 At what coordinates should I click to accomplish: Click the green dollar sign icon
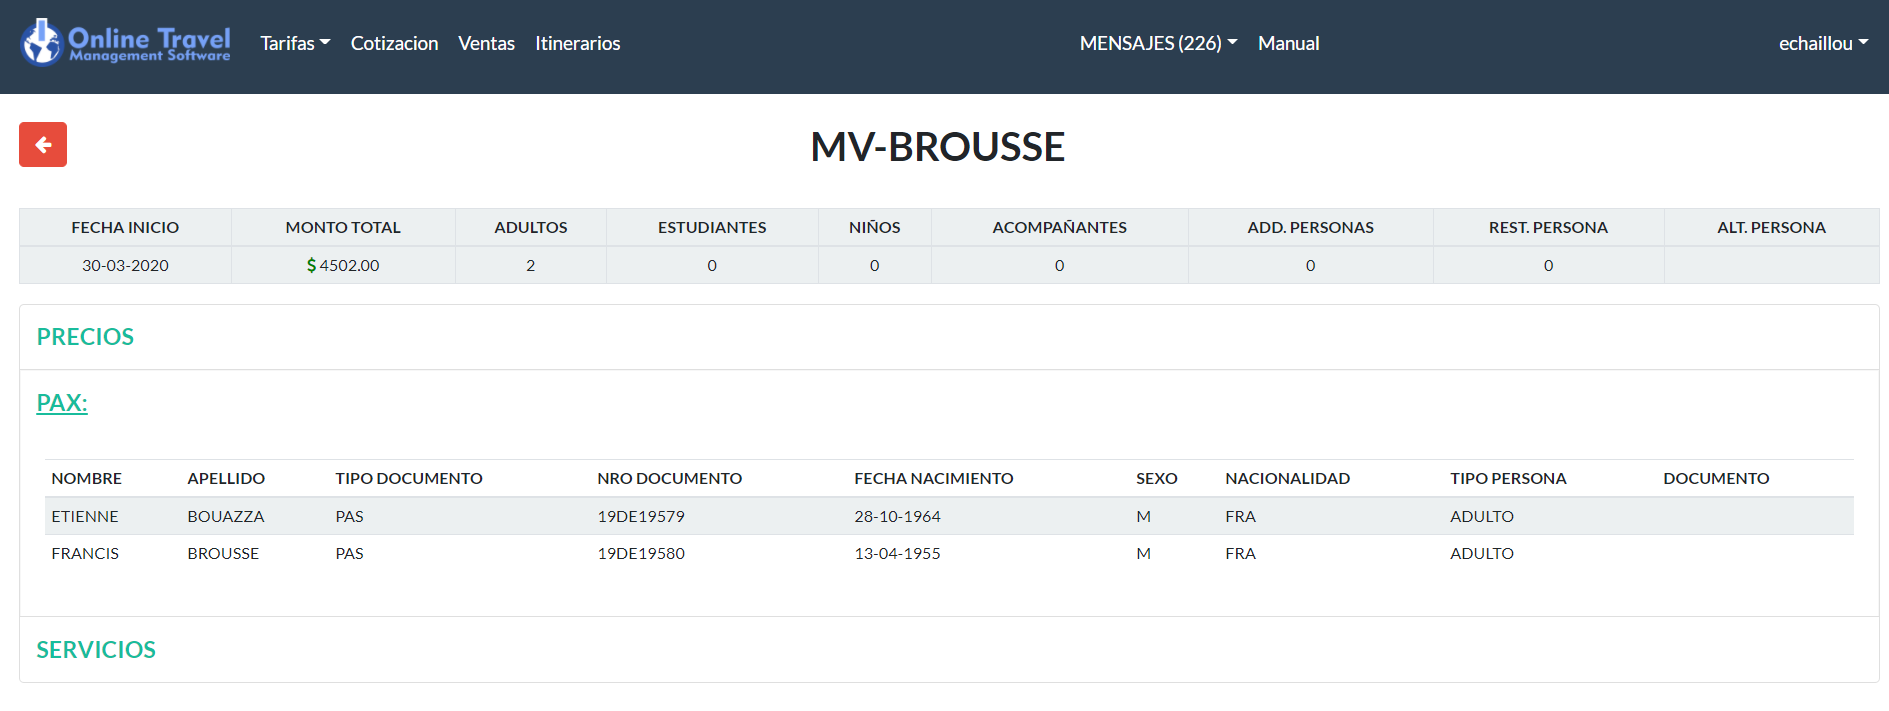[311, 266]
